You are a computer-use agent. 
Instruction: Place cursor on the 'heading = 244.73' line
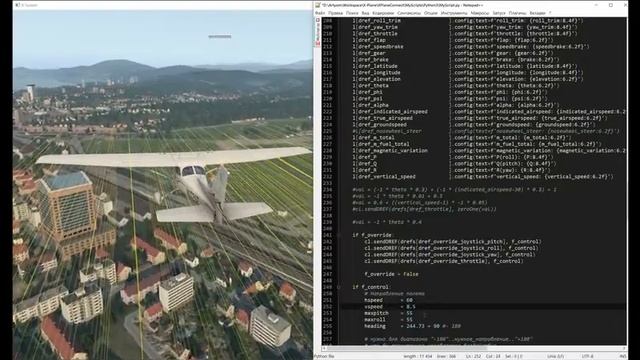(x=413, y=326)
